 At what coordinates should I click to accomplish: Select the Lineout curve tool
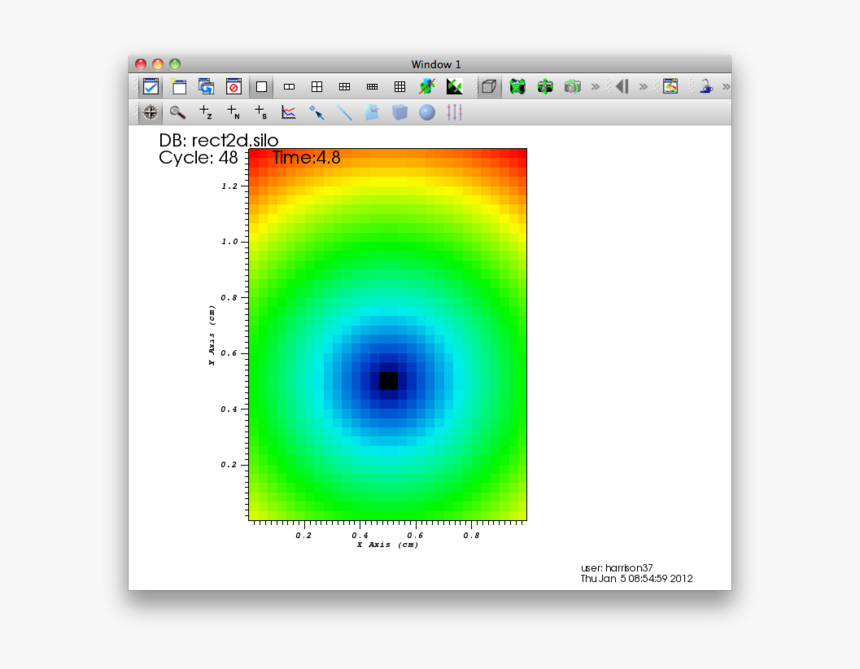click(x=287, y=112)
